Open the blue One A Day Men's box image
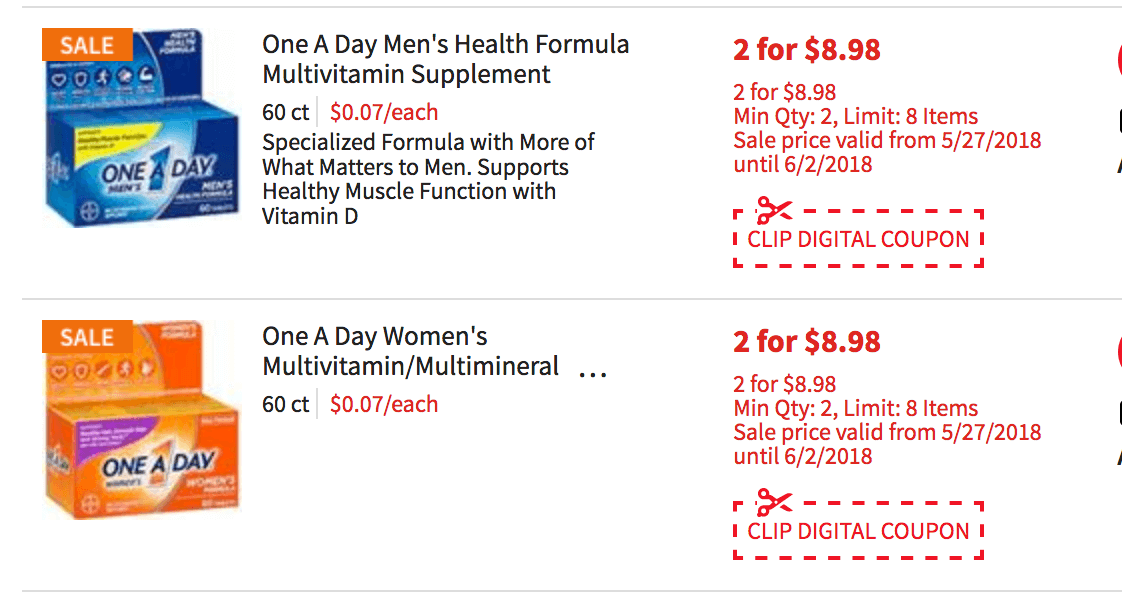This screenshot has height=598, width=1122. point(142,128)
